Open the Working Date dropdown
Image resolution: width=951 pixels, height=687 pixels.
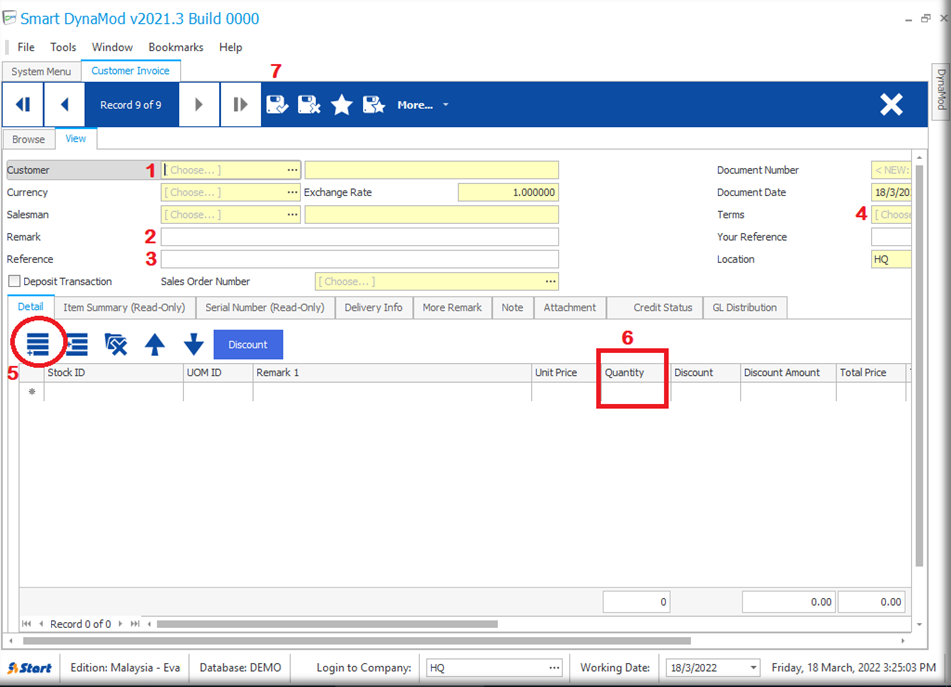(x=752, y=668)
